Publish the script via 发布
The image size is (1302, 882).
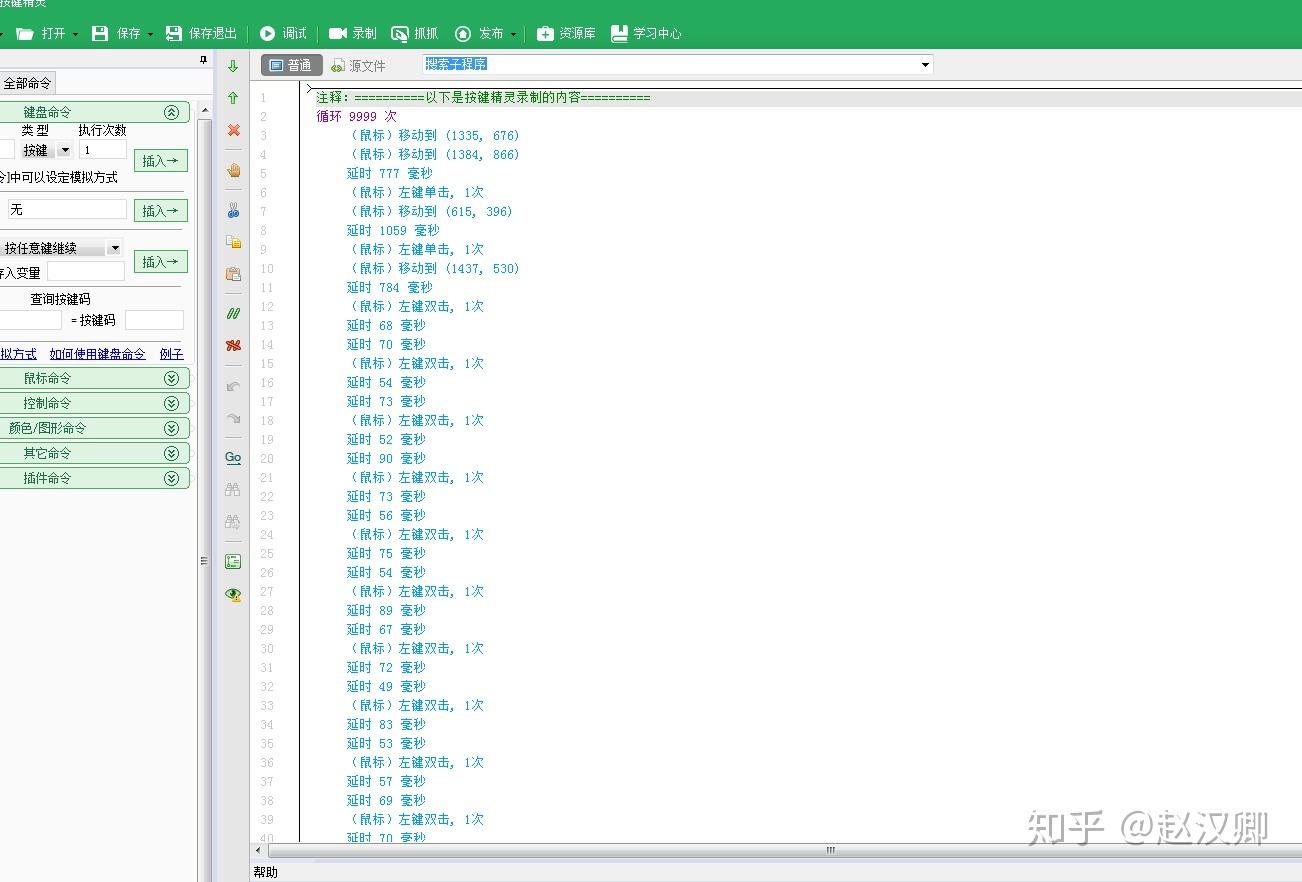coord(479,33)
